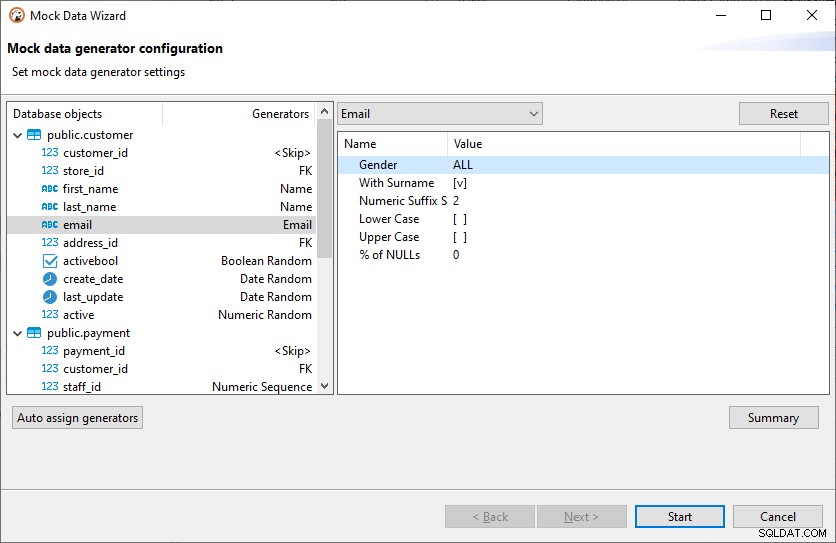Click the ABC icon beside first_name
Screen dimensions: 836x543
click(x=50, y=189)
